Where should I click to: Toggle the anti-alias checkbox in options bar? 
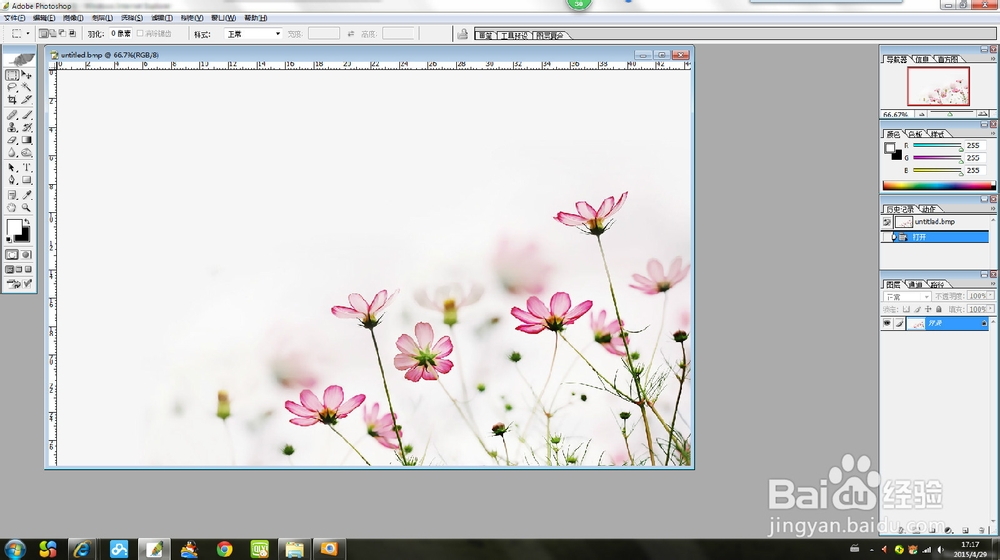click(140, 34)
